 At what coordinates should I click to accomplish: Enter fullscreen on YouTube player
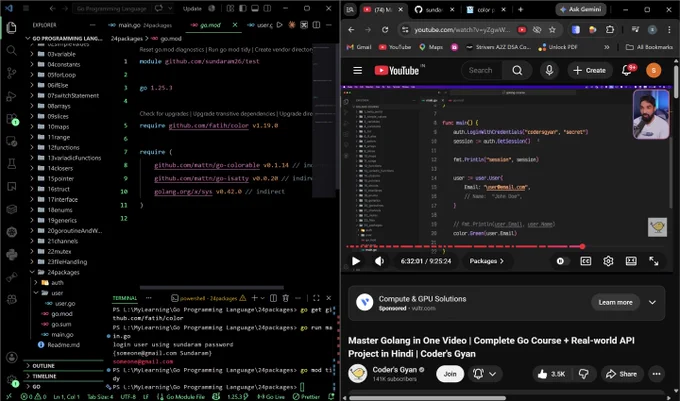[654, 261]
